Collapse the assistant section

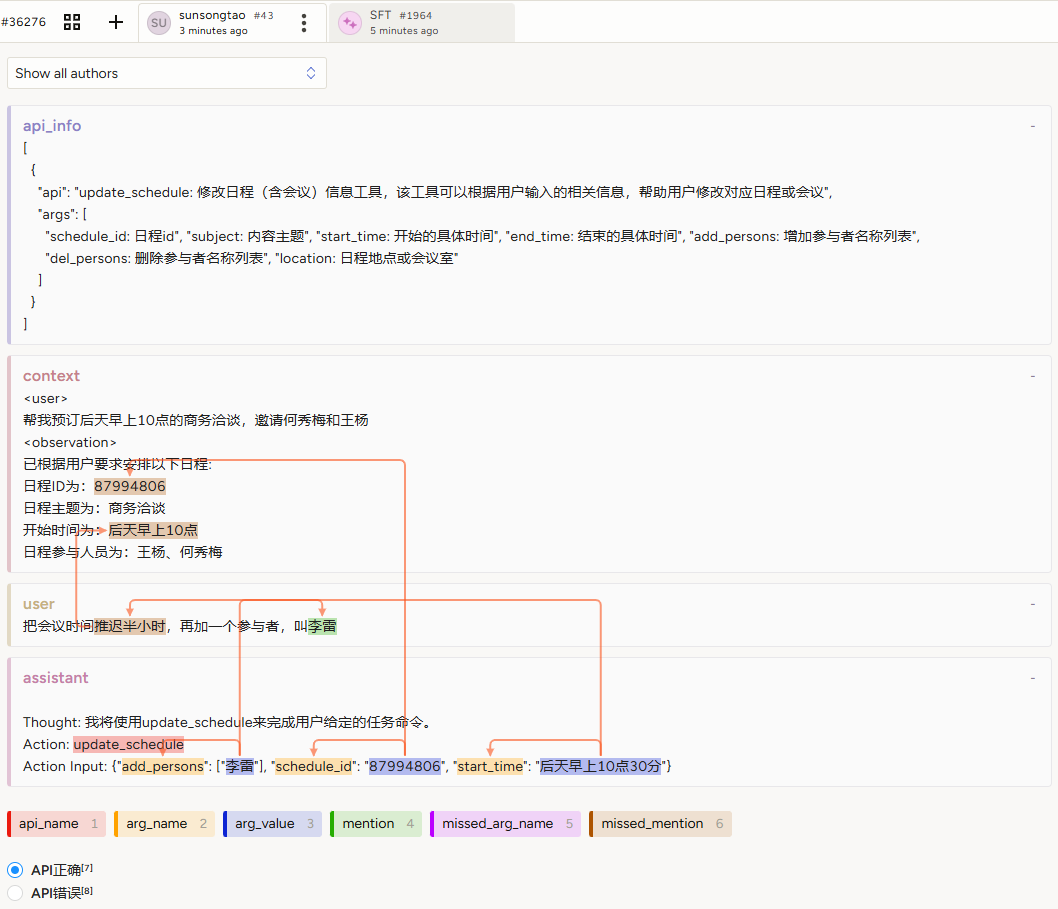1032,678
